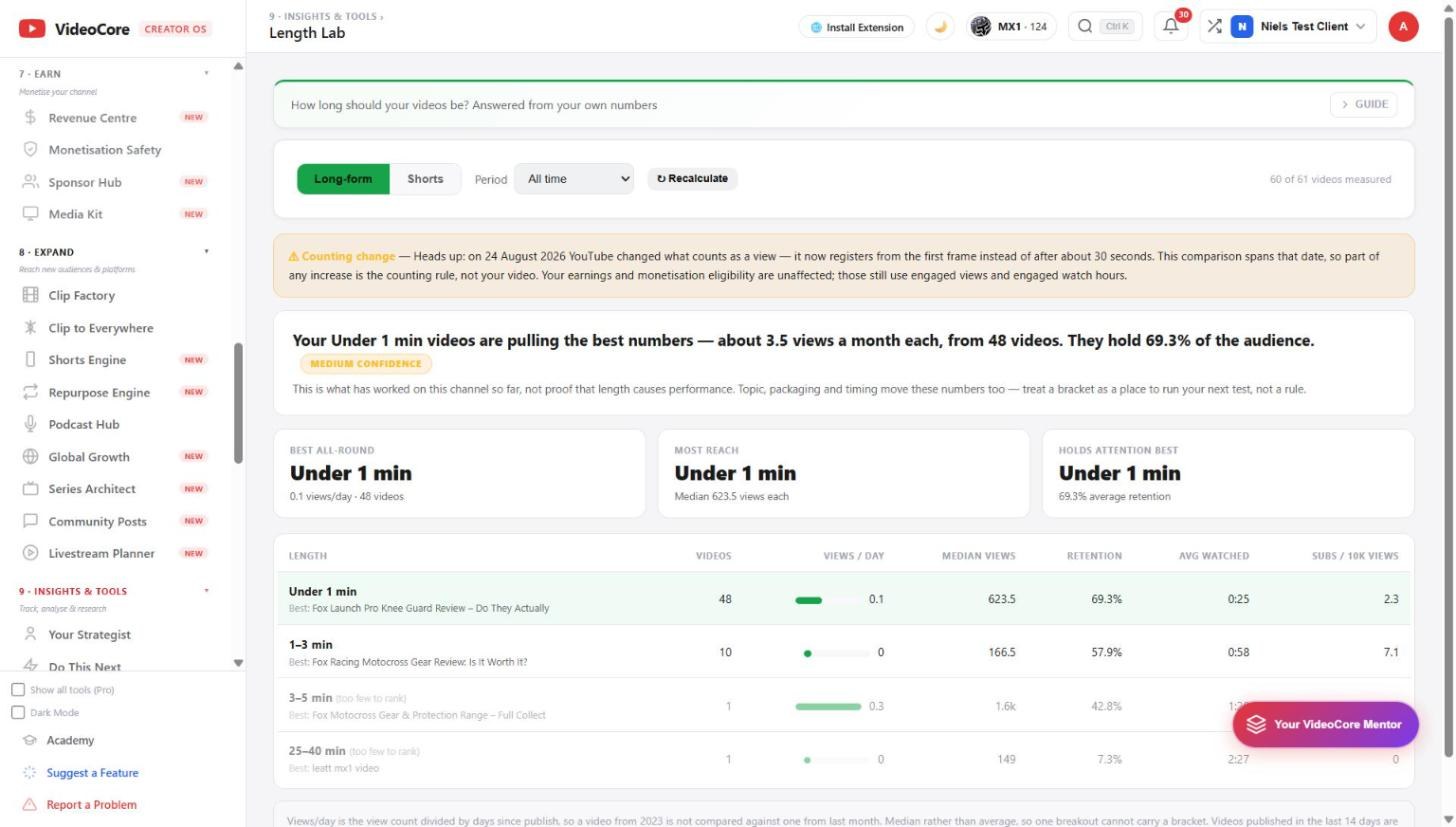Expand the GUIDE panel
The height and width of the screenshot is (827, 1456).
pos(1364,104)
